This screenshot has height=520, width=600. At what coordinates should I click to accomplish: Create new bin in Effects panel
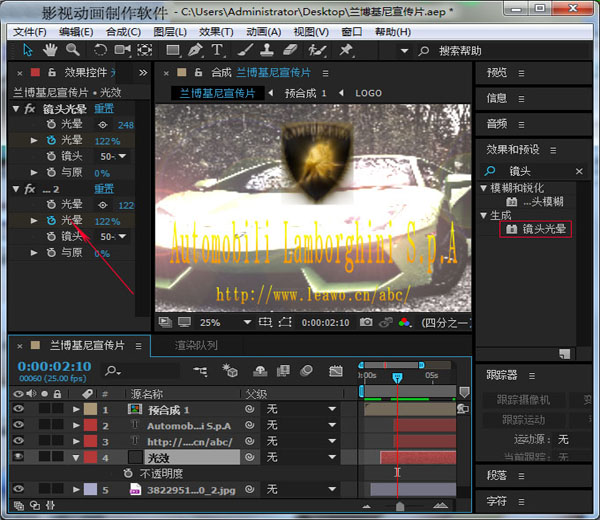pos(564,354)
